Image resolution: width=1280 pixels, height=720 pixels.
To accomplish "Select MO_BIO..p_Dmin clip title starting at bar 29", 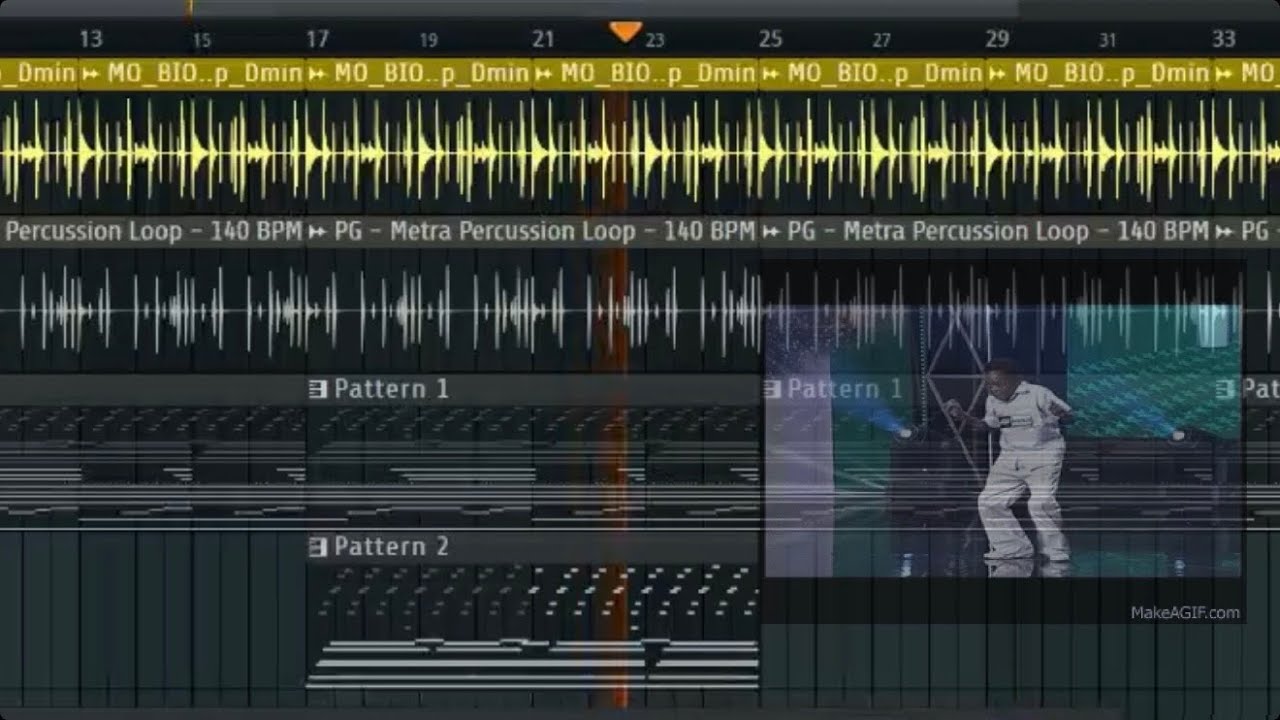I will coord(1112,73).
